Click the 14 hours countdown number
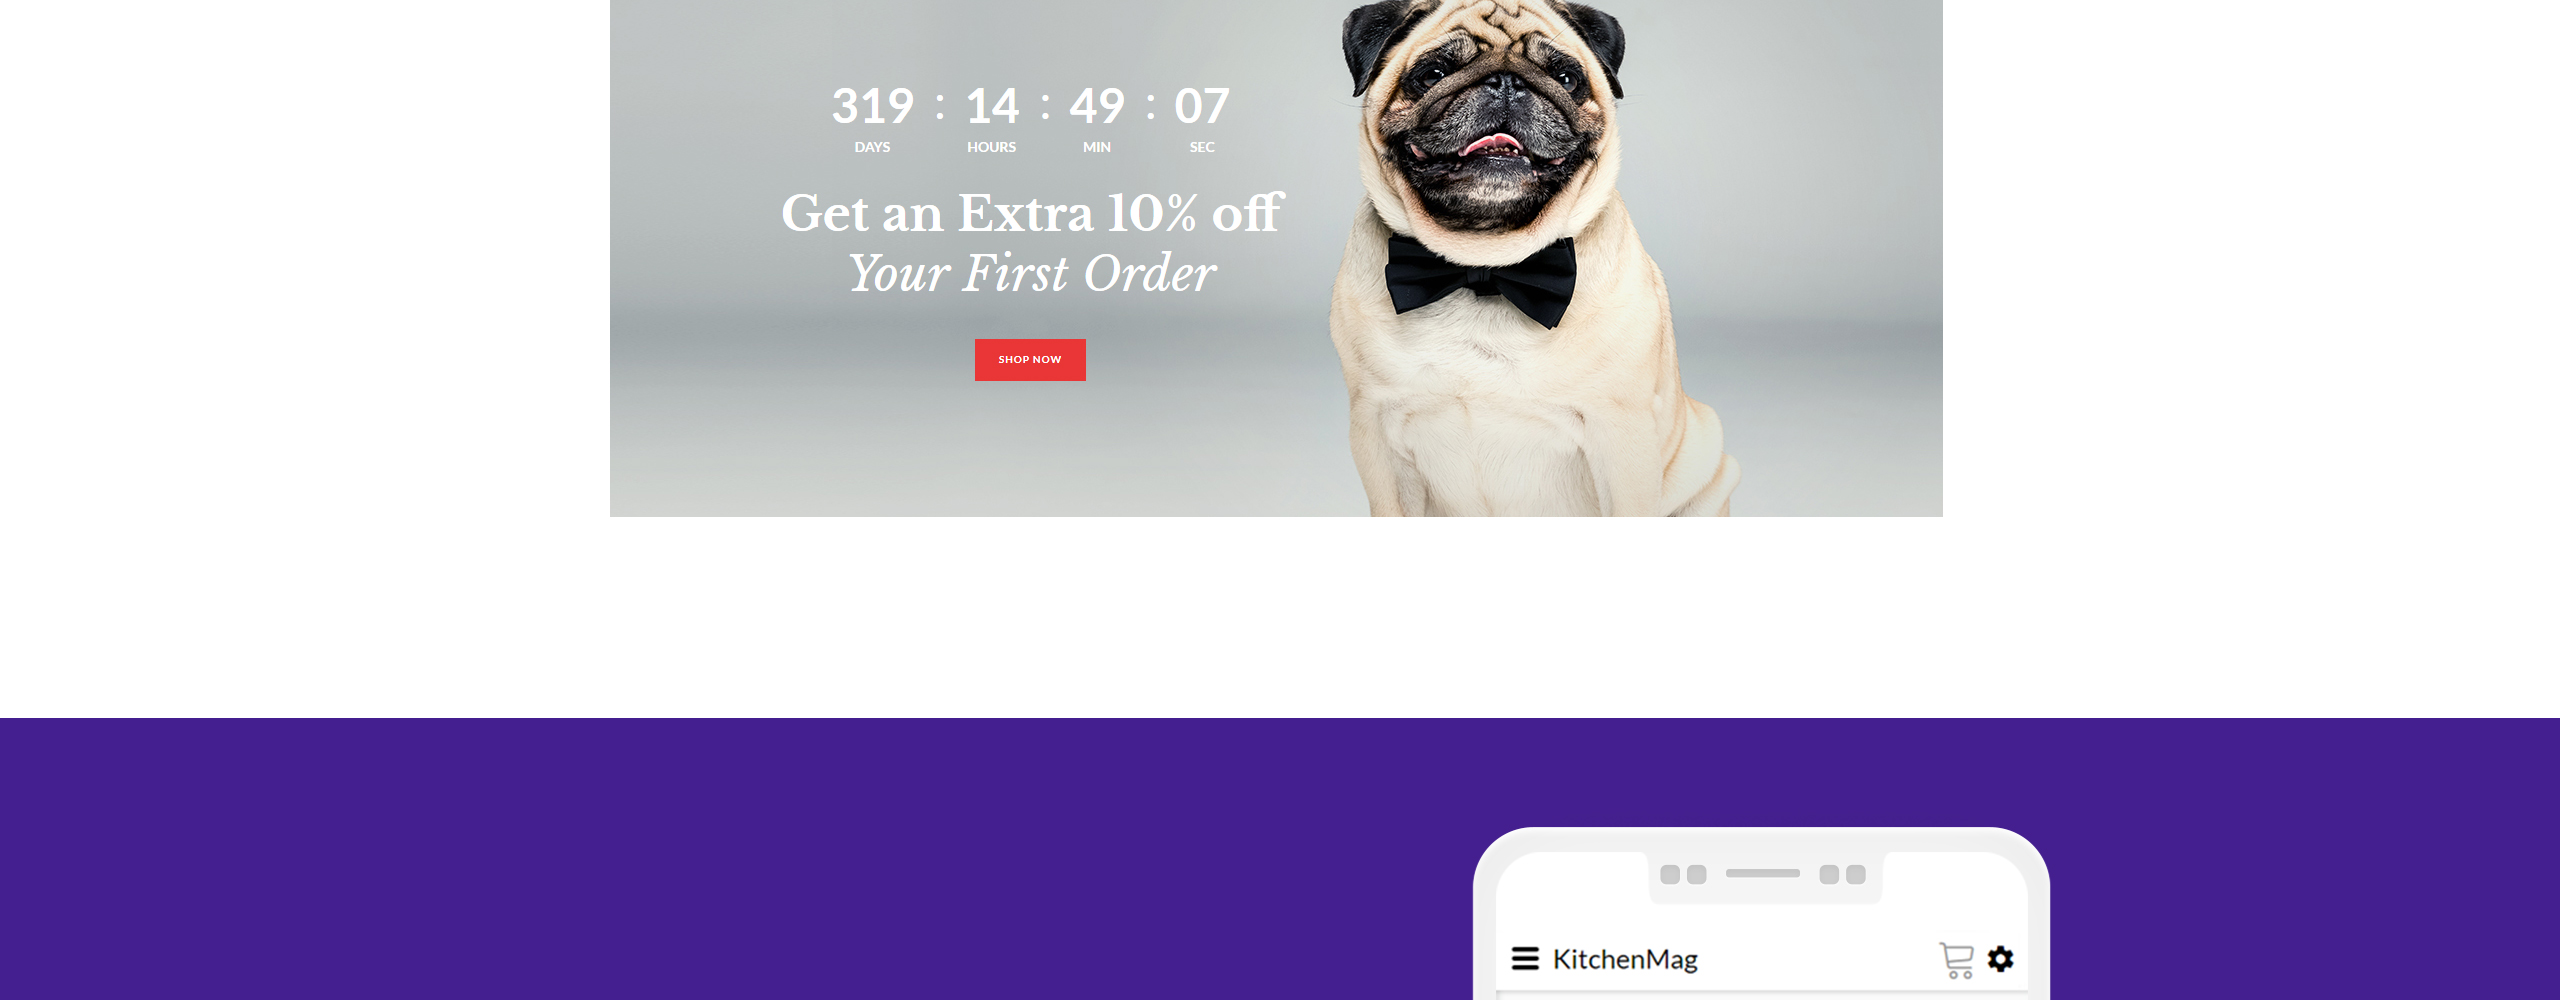Image resolution: width=2560 pixels, height=1000 pixels. pyautogui.click(x=992, y=106)
